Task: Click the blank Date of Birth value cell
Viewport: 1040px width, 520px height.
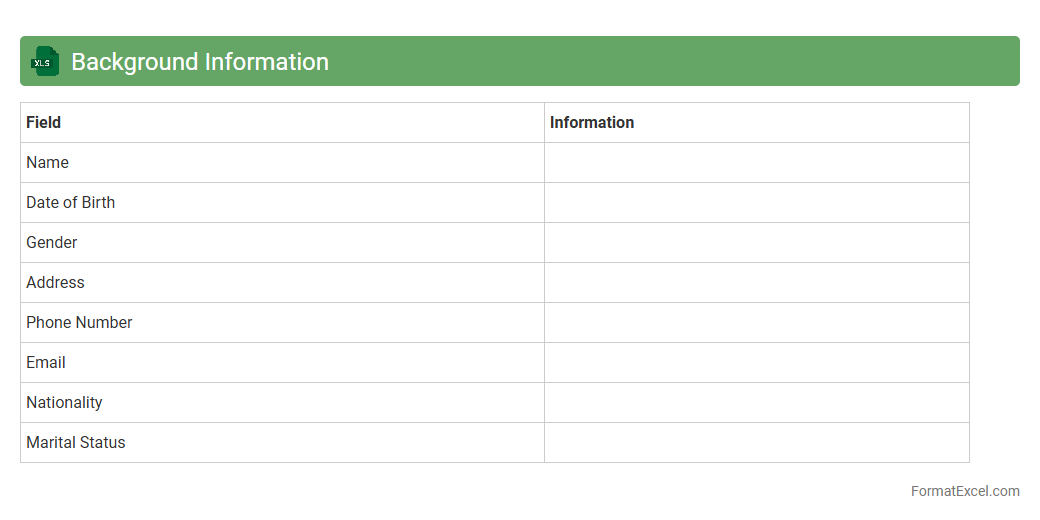Action: [756, 203]
